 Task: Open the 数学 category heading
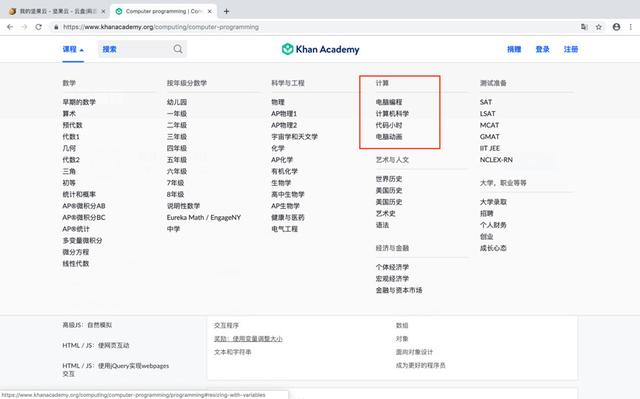[x=69, y=83]
